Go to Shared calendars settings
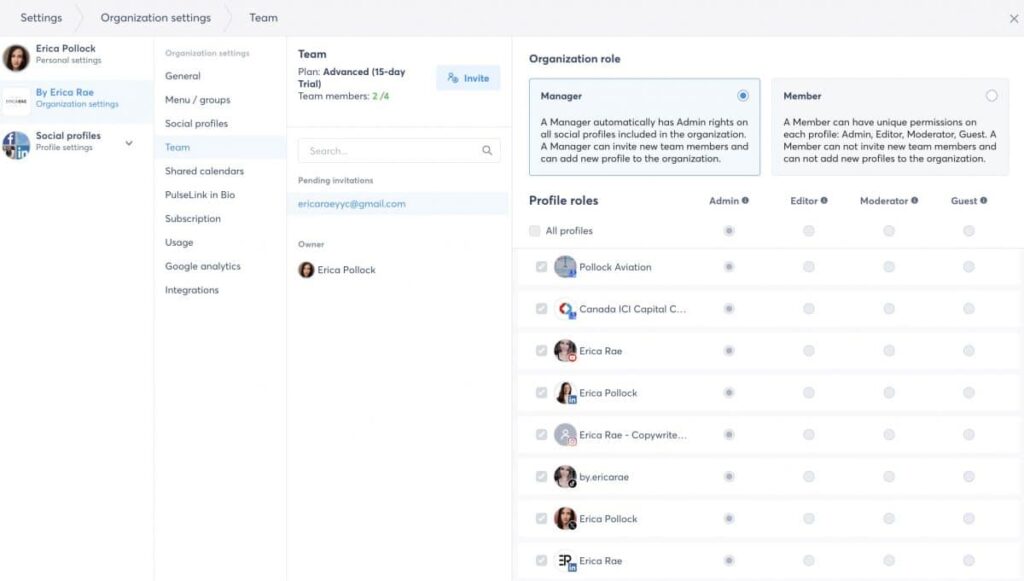Viewport: 1024px width, 581px height. [x=204, y=171]
